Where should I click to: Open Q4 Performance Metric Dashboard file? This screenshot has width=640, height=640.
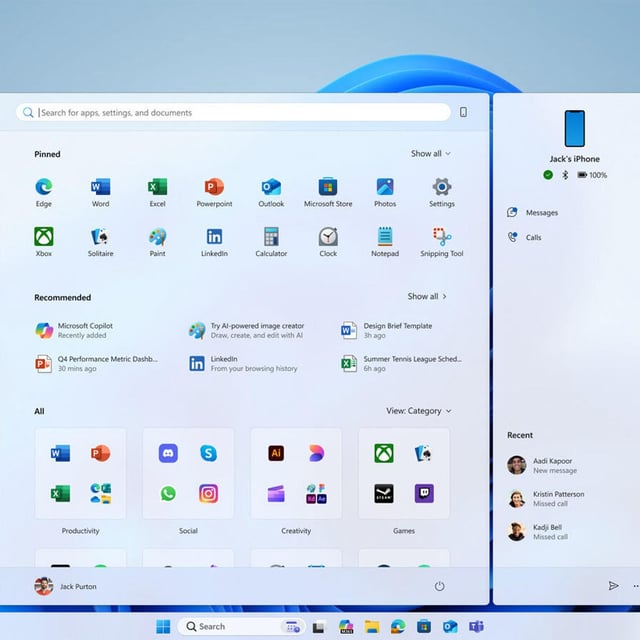(96, 363)
